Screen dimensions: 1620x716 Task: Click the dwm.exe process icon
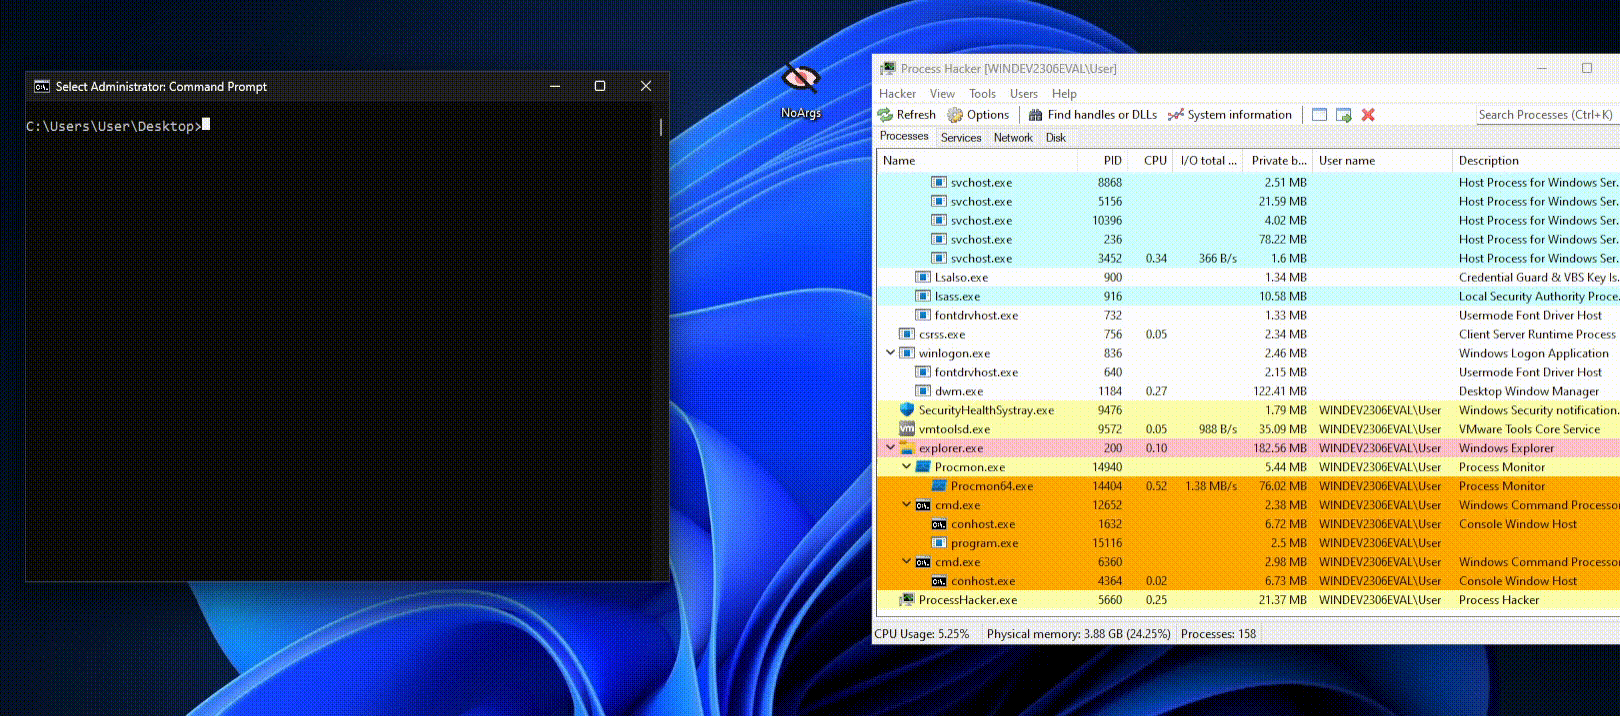point(923,391)
